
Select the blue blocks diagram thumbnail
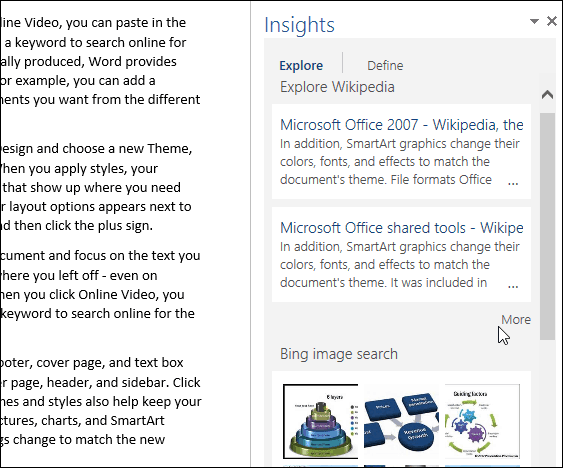pyautogui.click(x=401, y=421)
